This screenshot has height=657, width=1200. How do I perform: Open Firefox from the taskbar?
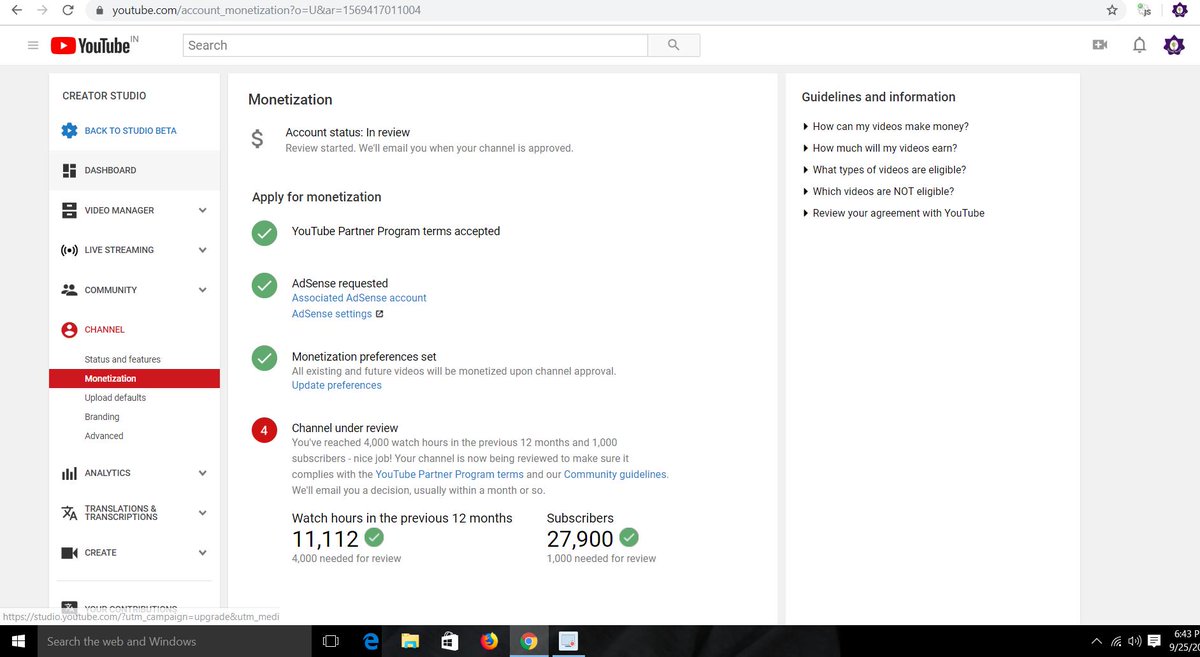pyautogui.click(x=489, y=641)
